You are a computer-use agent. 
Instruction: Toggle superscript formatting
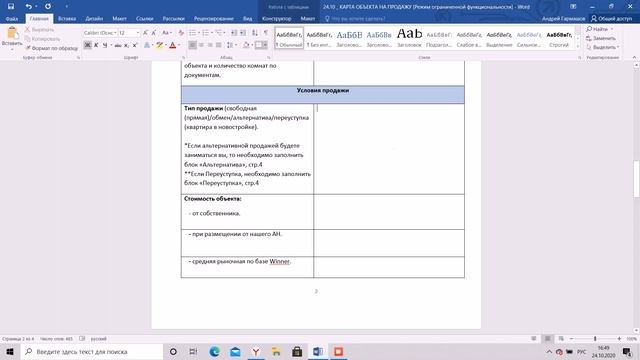click(x=135, y=45)
